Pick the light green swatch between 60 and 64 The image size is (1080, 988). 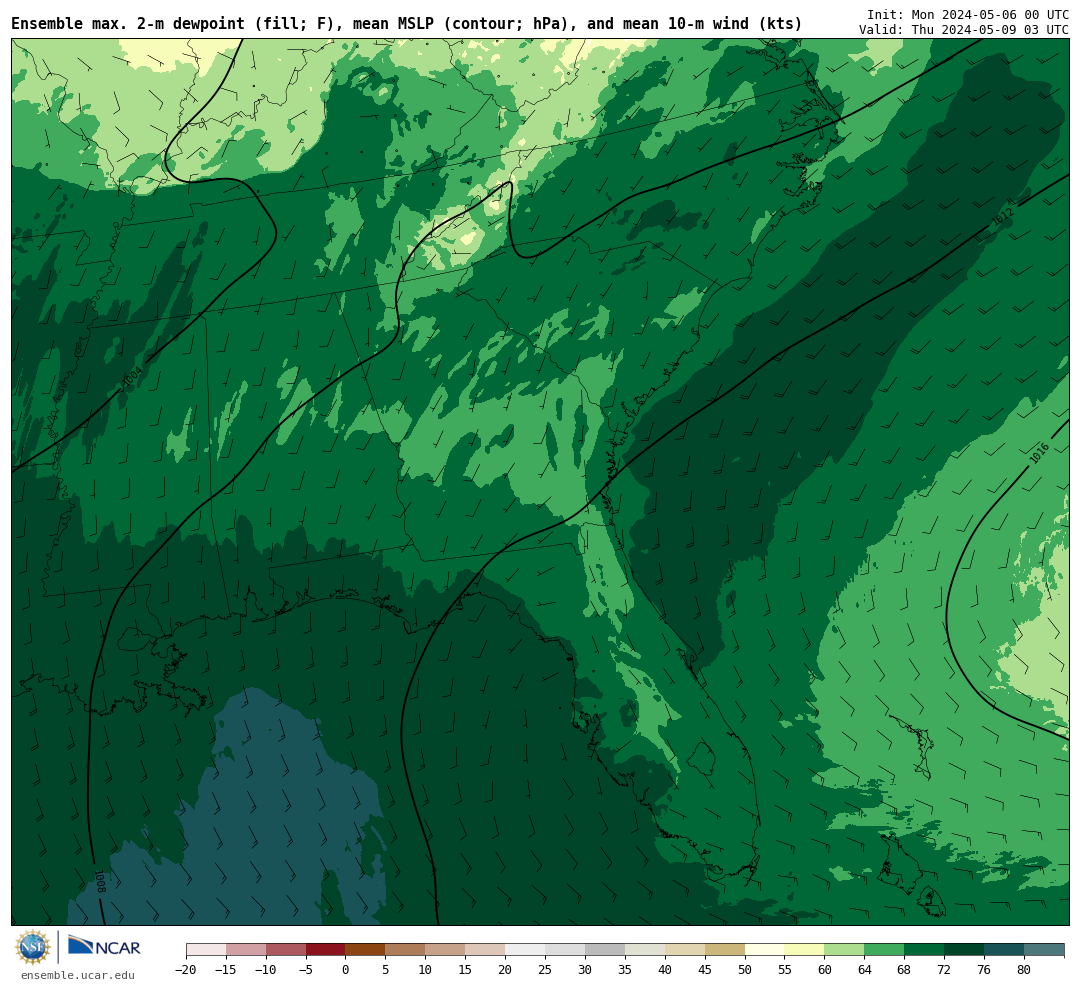click(x=845, y=950)
